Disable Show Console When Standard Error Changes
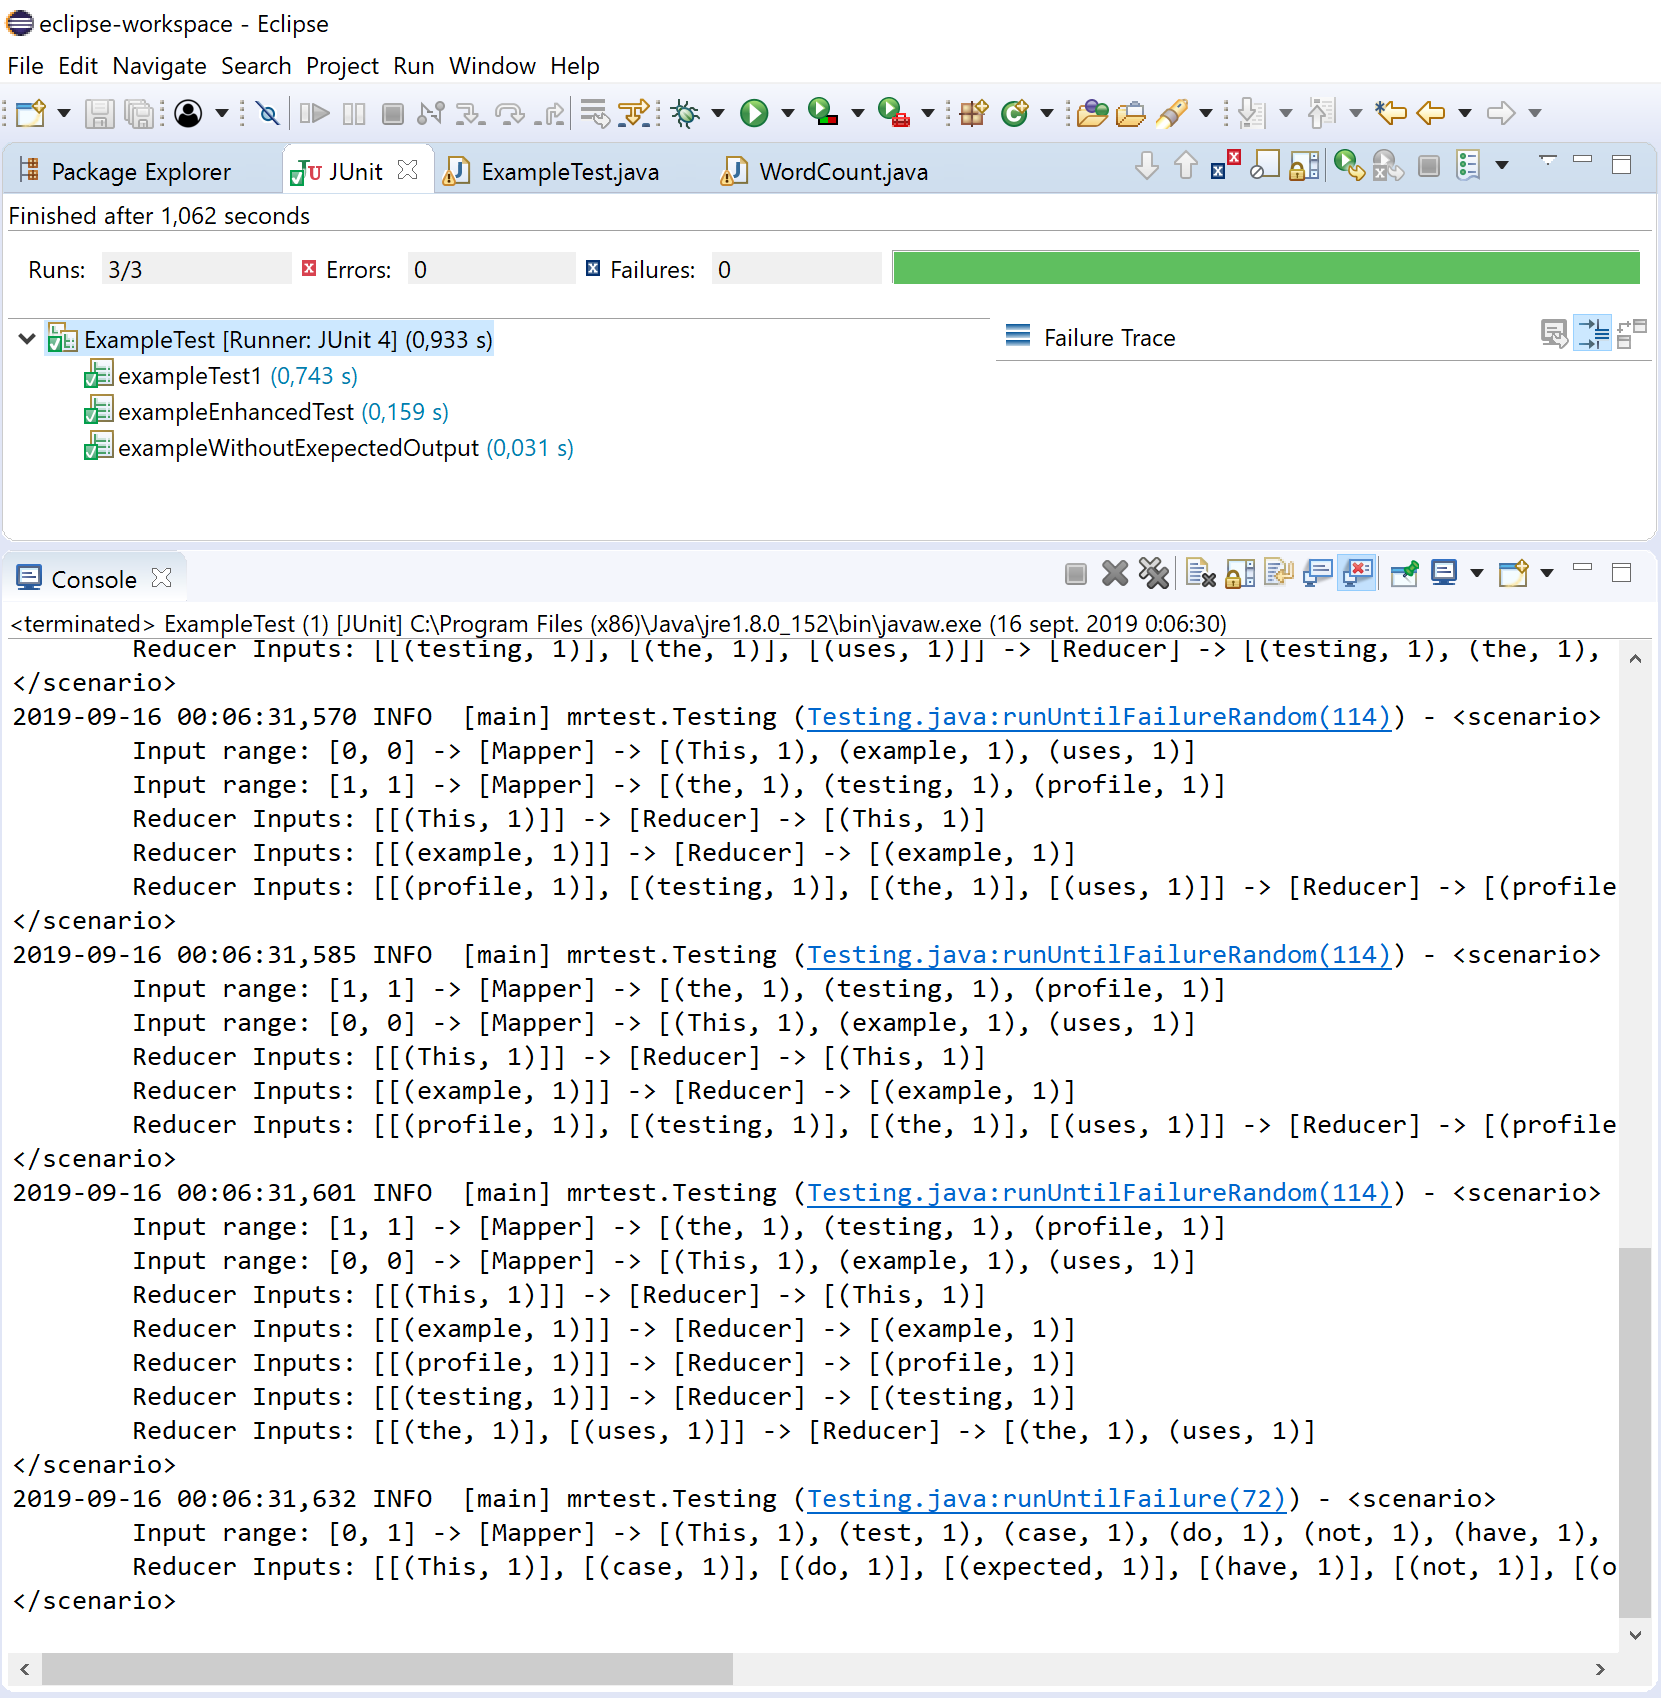Screen dimensions: 1661x1698 [x=1356, y=573]
